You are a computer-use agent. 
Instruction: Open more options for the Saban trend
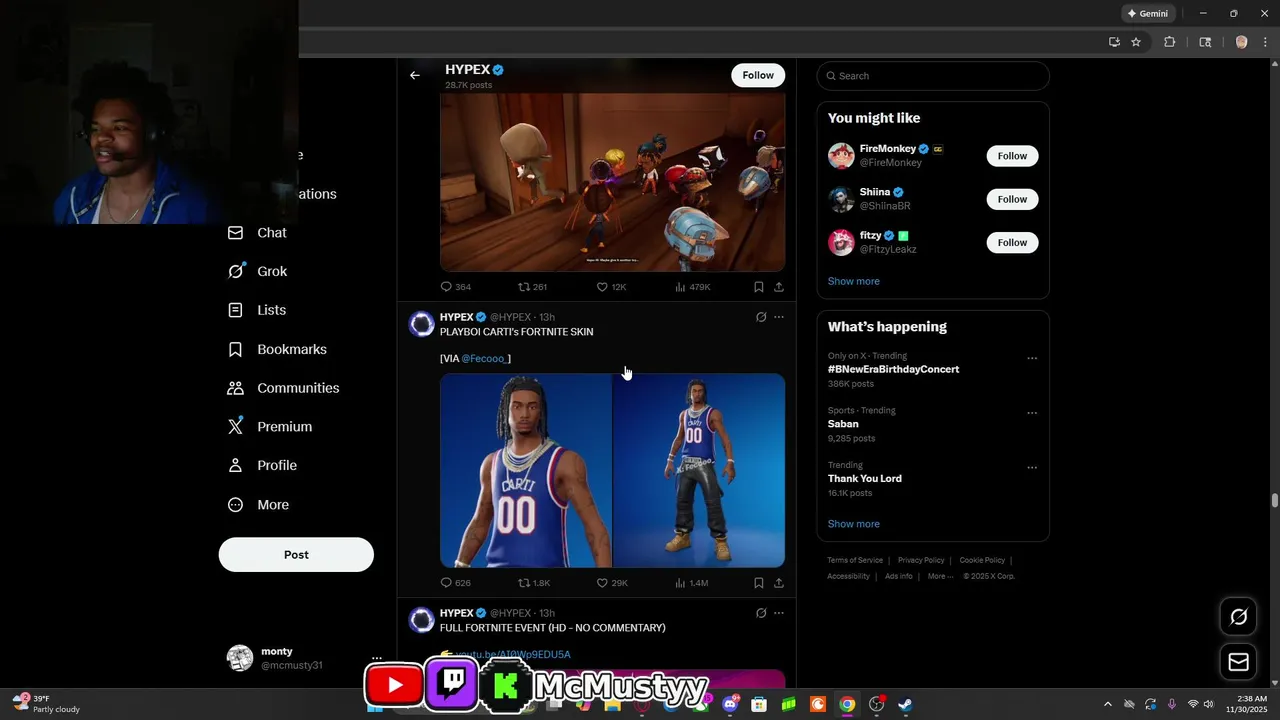click(x=1032, y=413)
